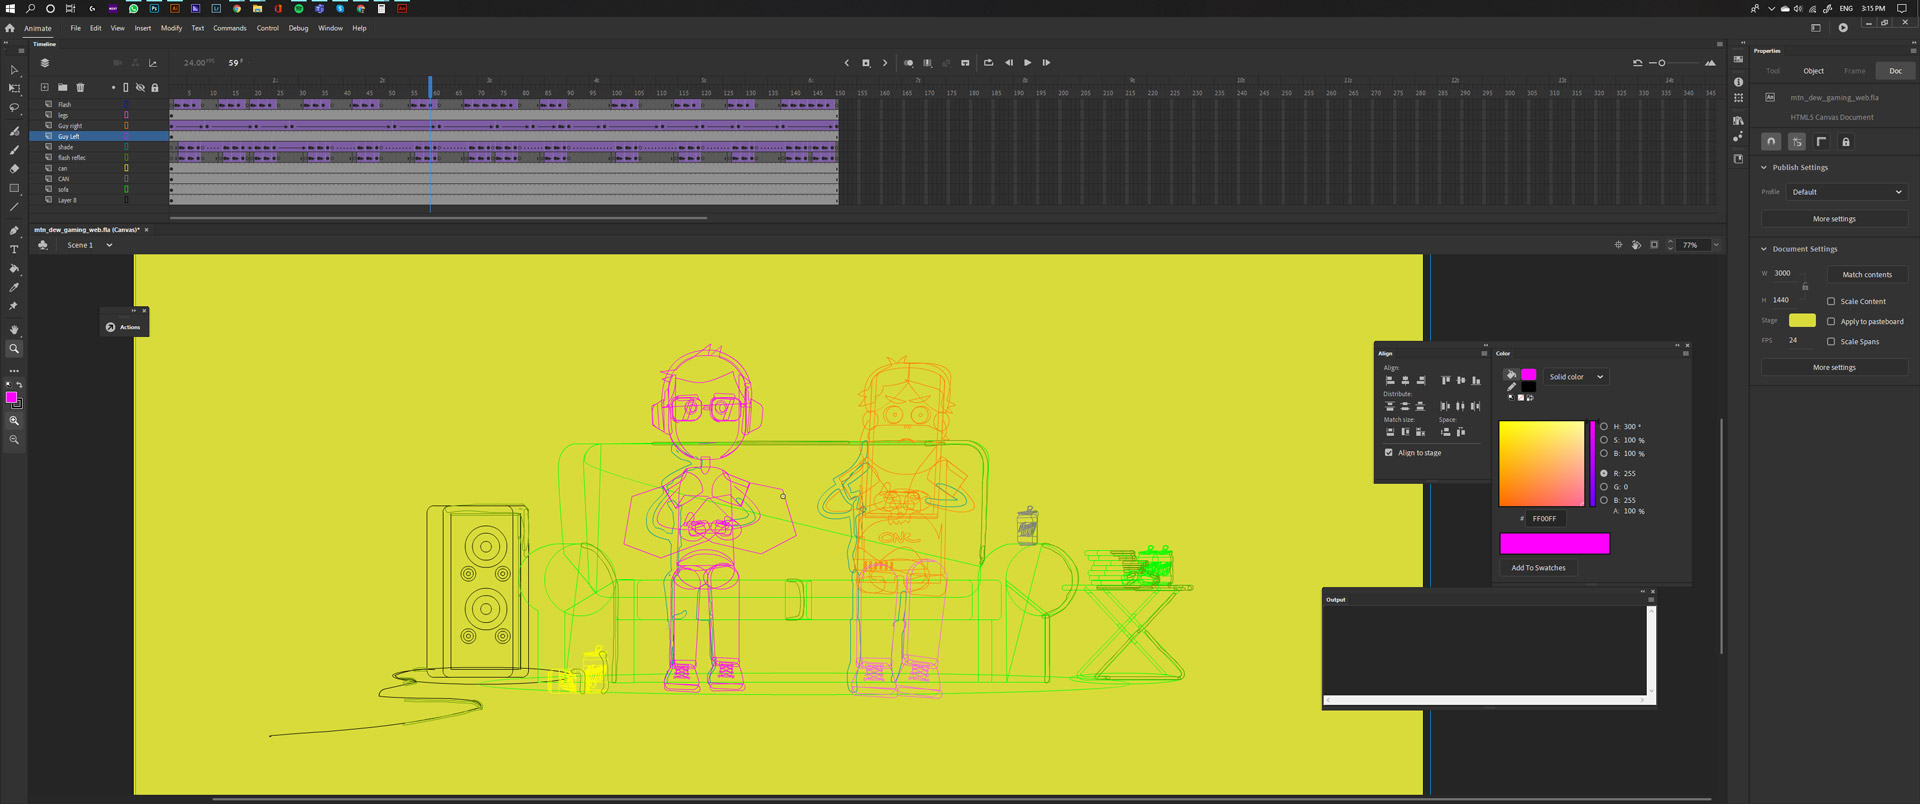
Task: Open the Solid color type dropdown
Action: (x=1576, y=377)
